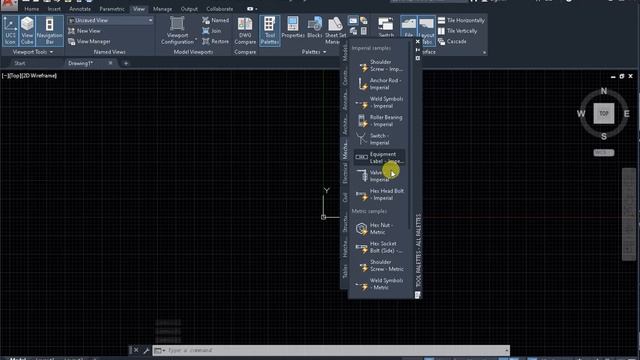640x360 pixels.
Task: Select Switch - Imperial tool
Action: point(380,139)
